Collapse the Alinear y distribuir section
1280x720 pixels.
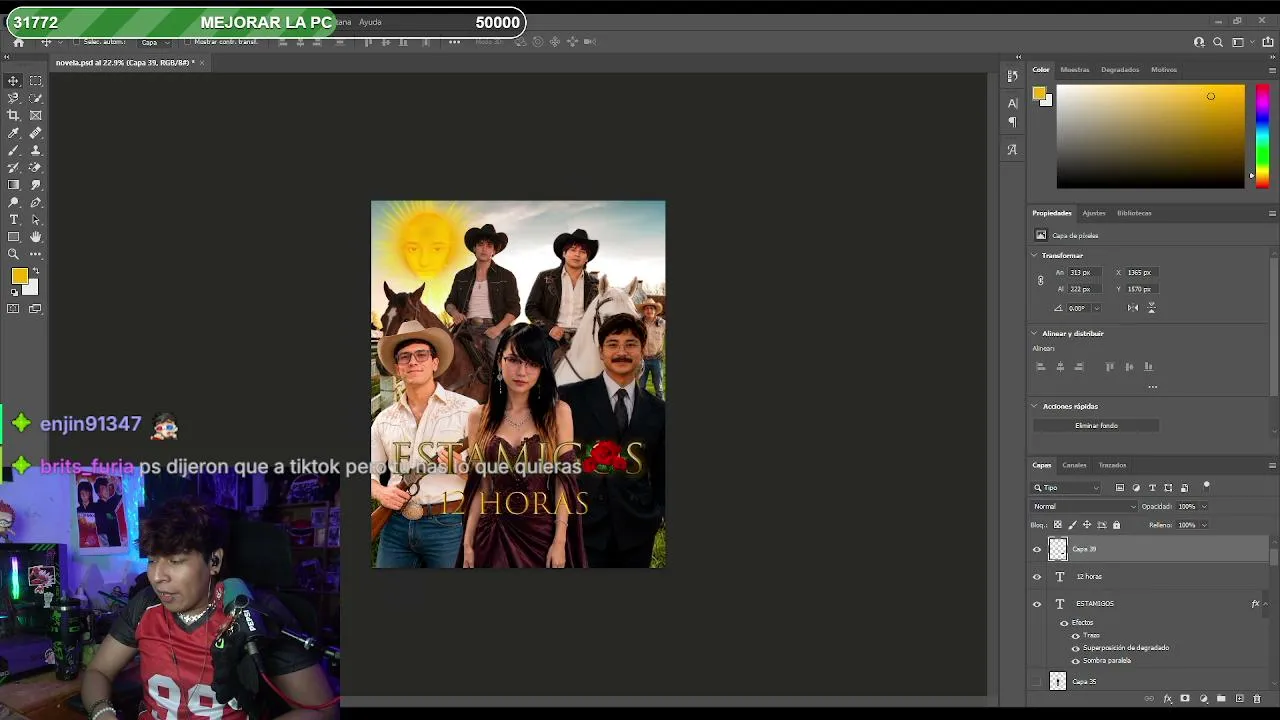1035,334
